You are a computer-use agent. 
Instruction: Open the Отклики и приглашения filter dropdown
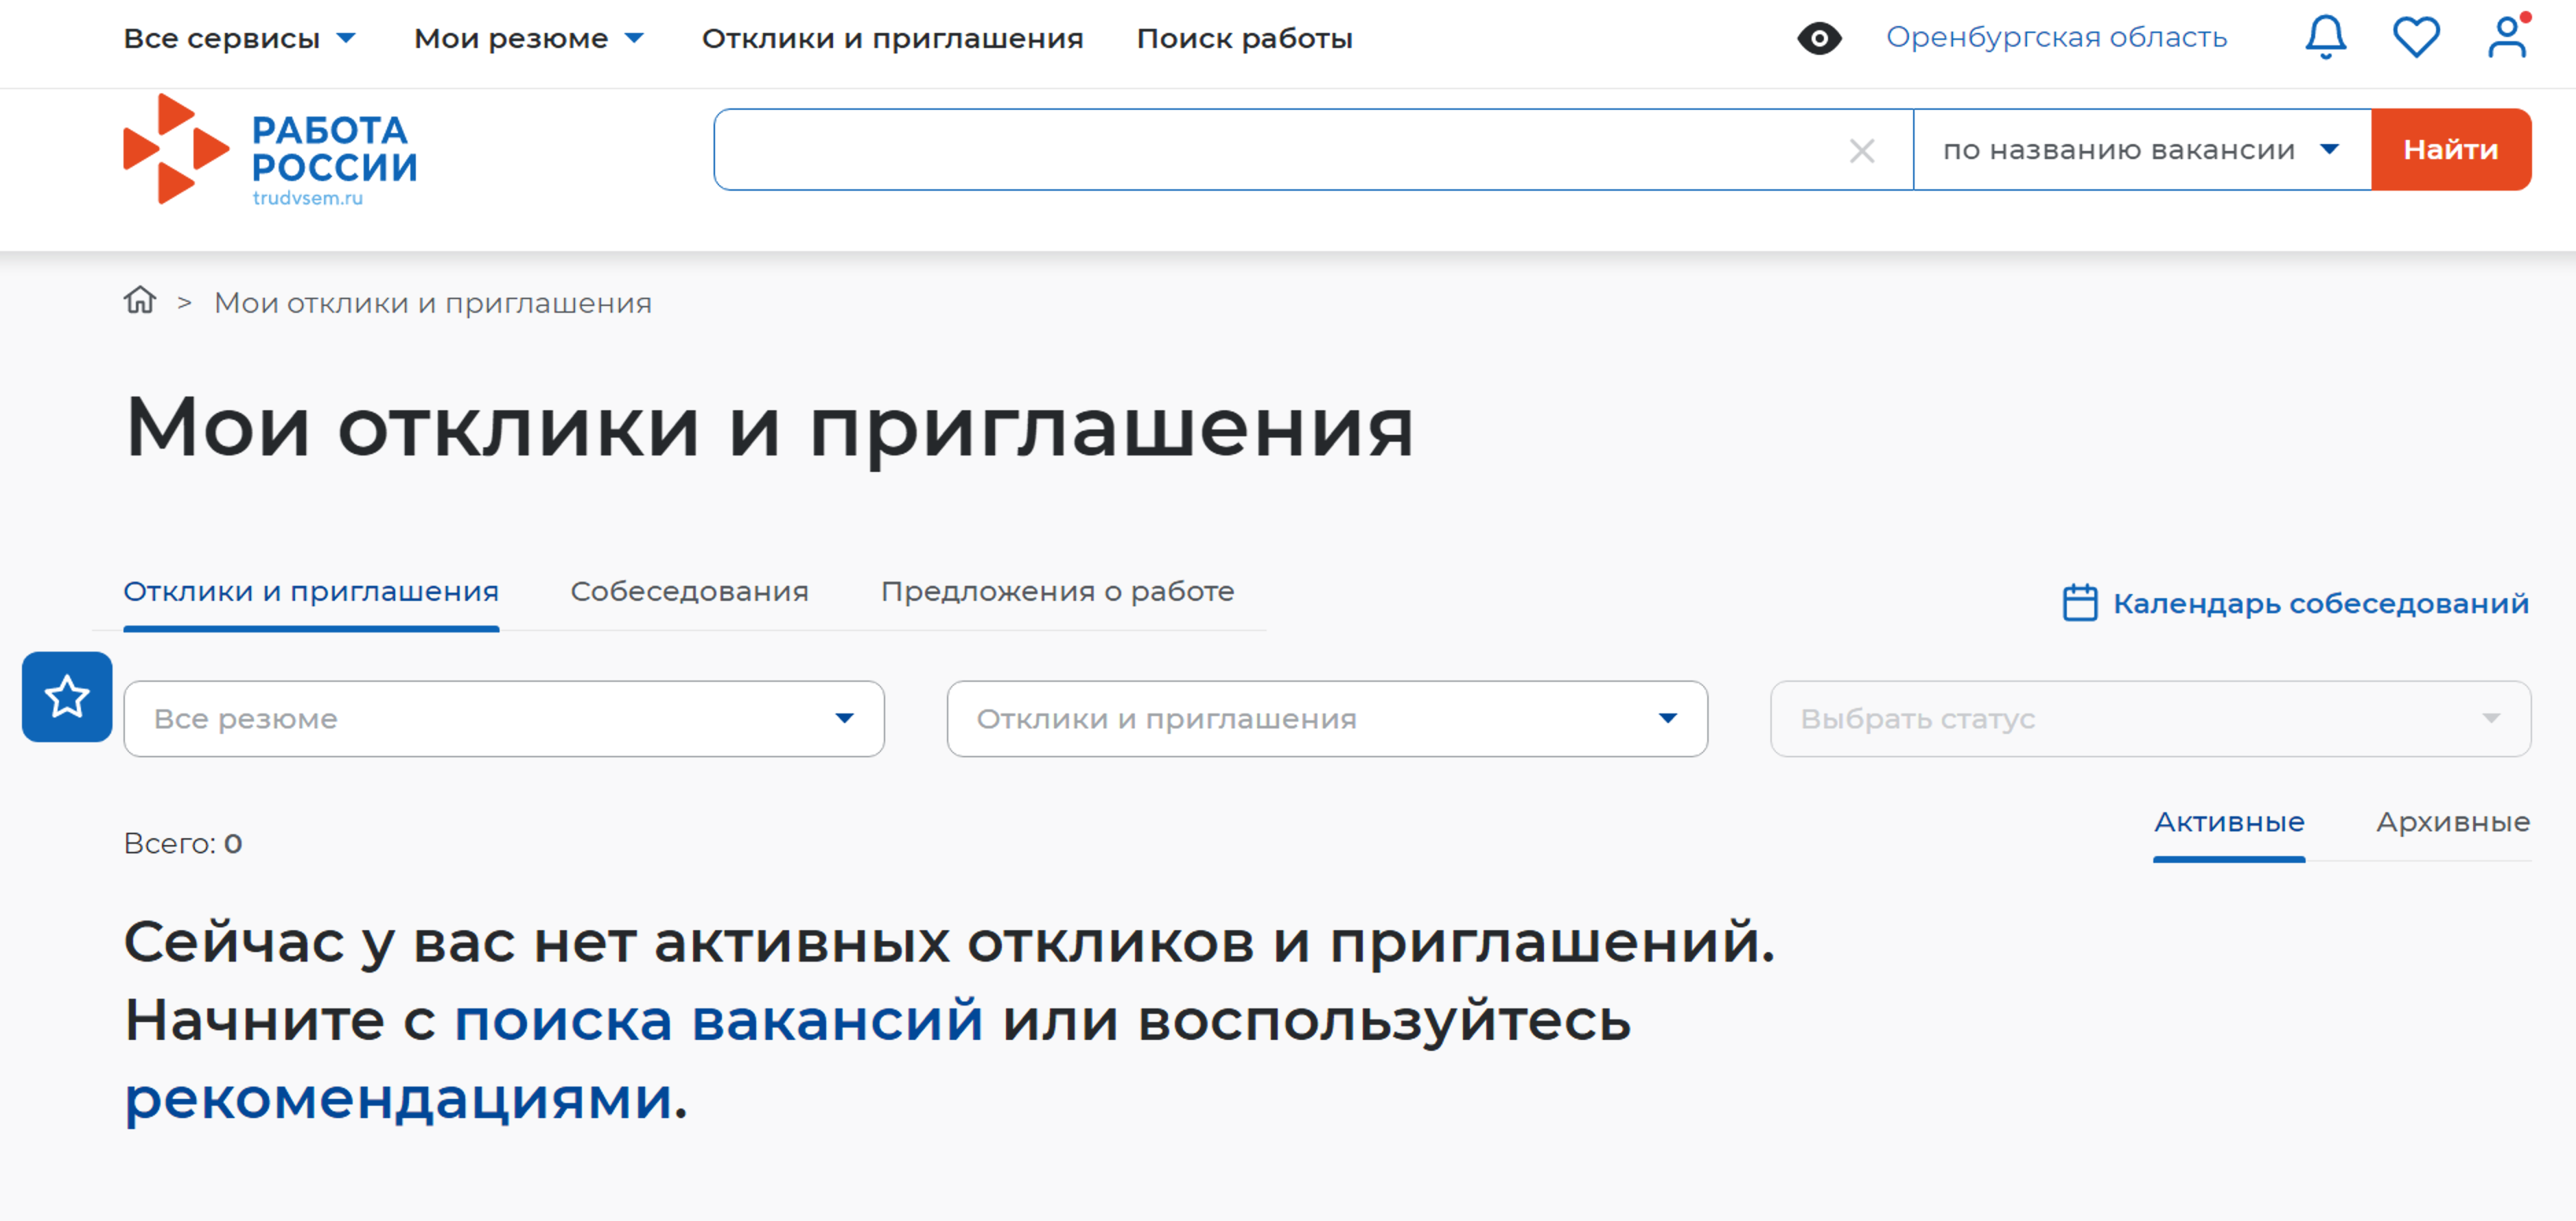tap(1327, 719)
